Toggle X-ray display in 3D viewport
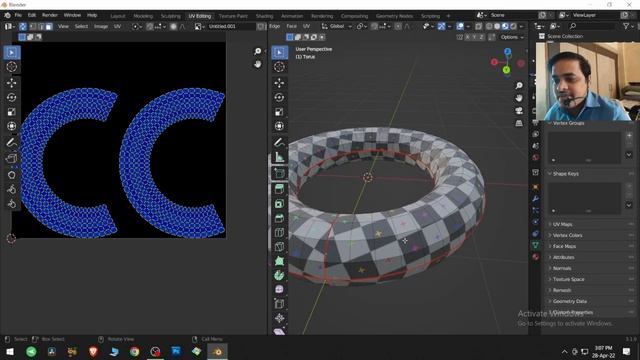Screen dimensions: 640x360 pos(478,27)
